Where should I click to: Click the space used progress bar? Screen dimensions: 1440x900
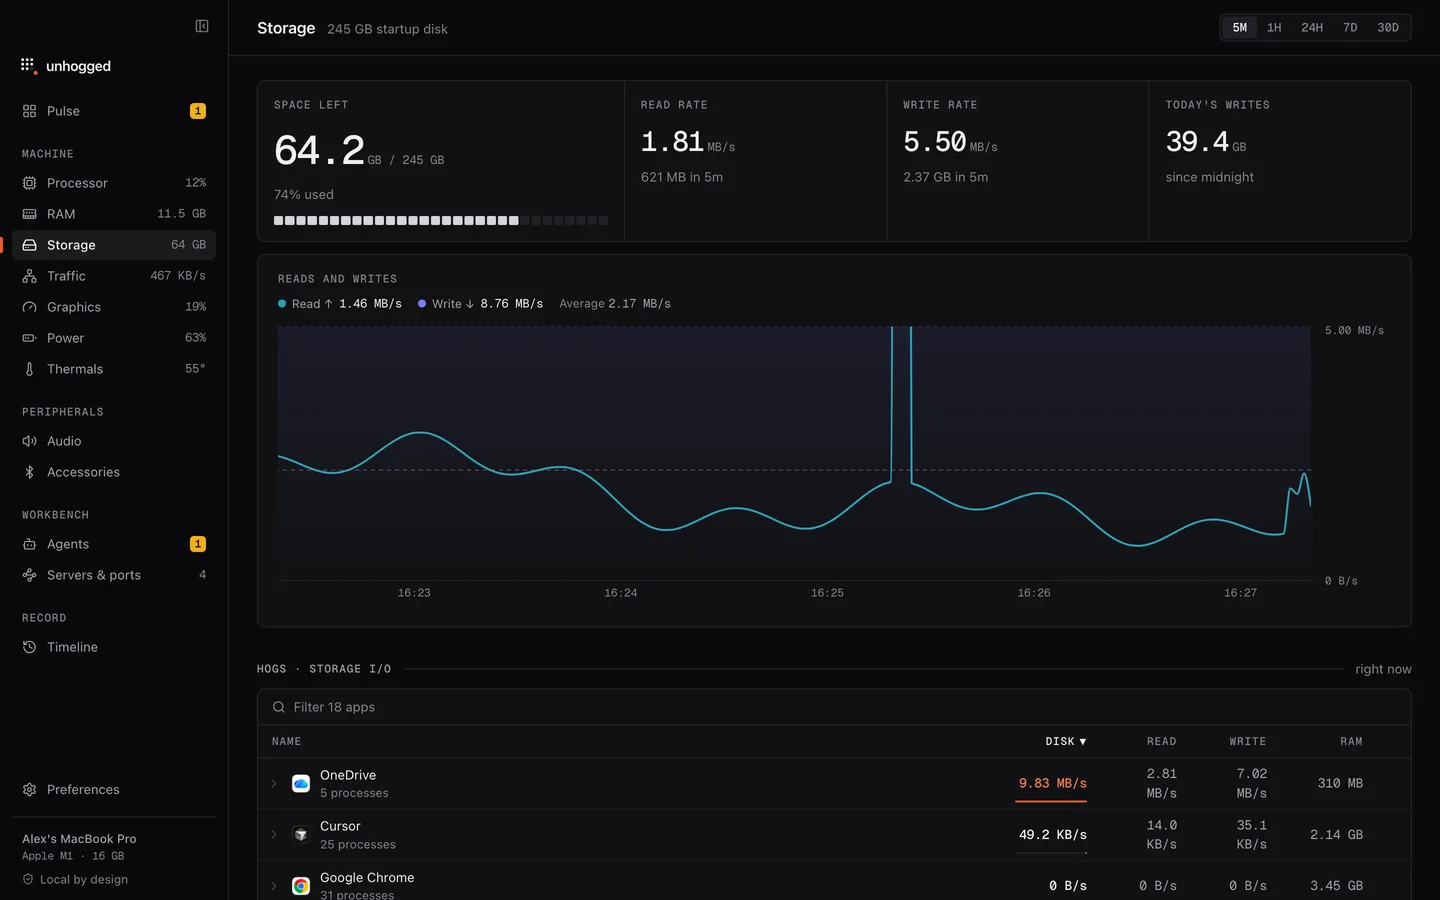point(441,220)
